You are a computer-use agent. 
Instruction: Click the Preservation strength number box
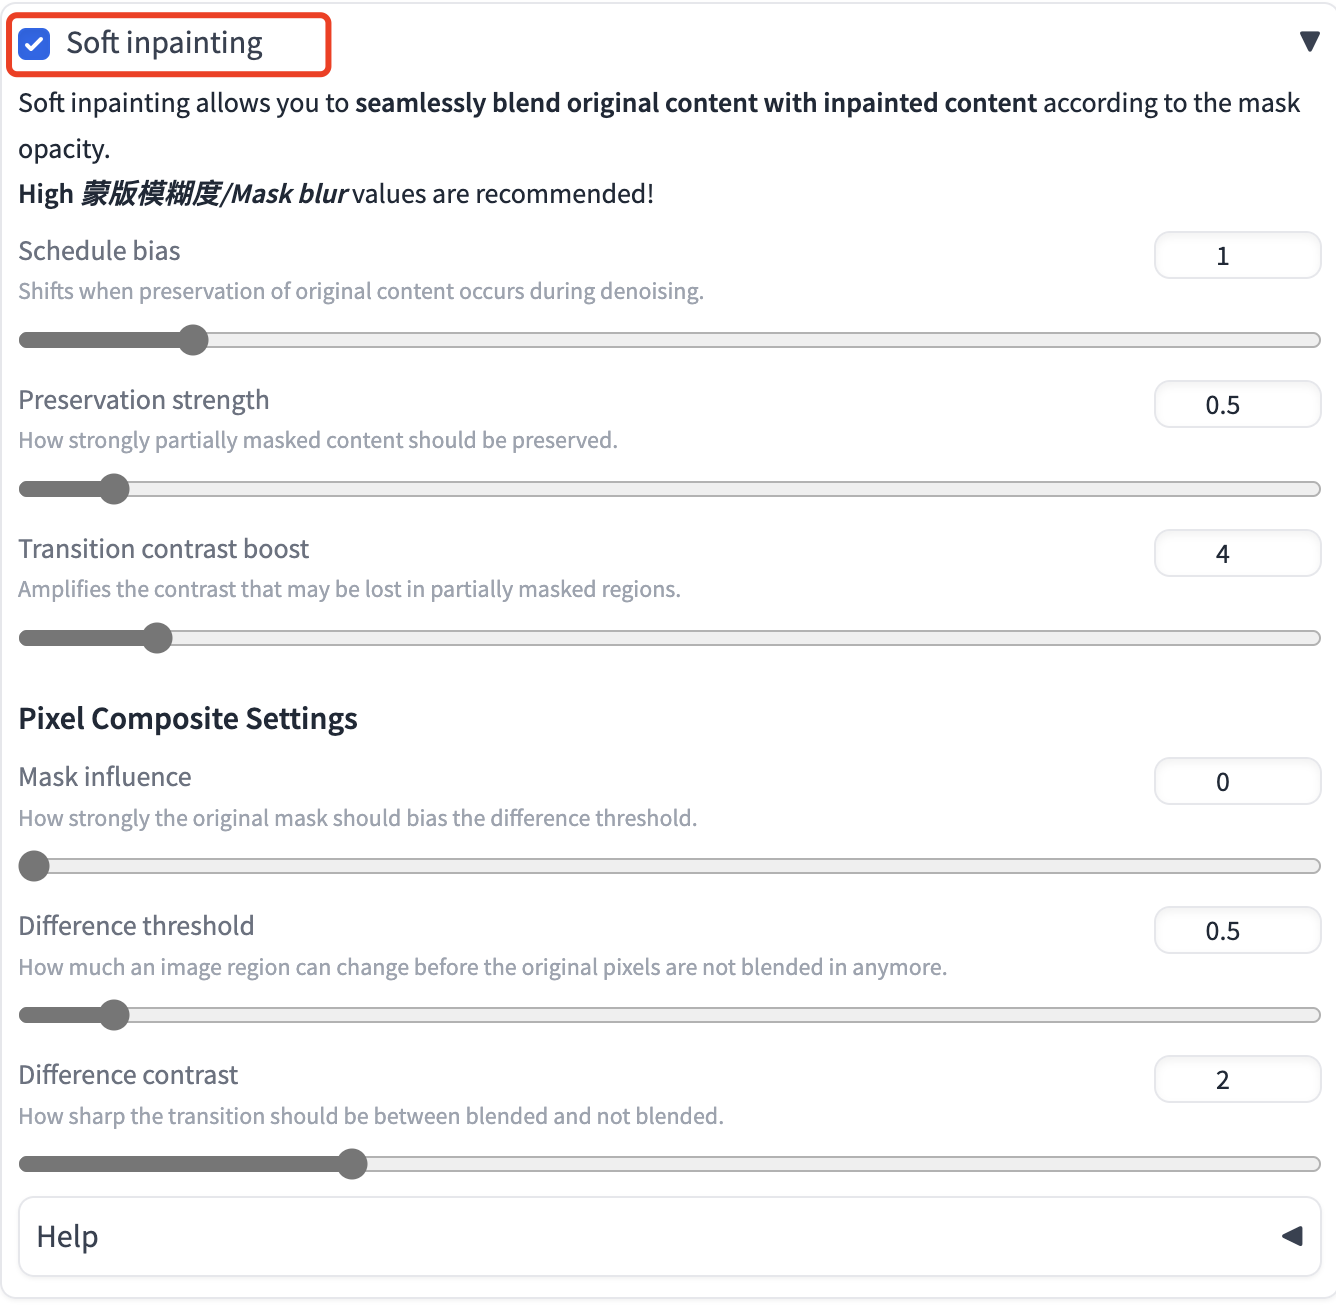click(x=1238, y=405)
